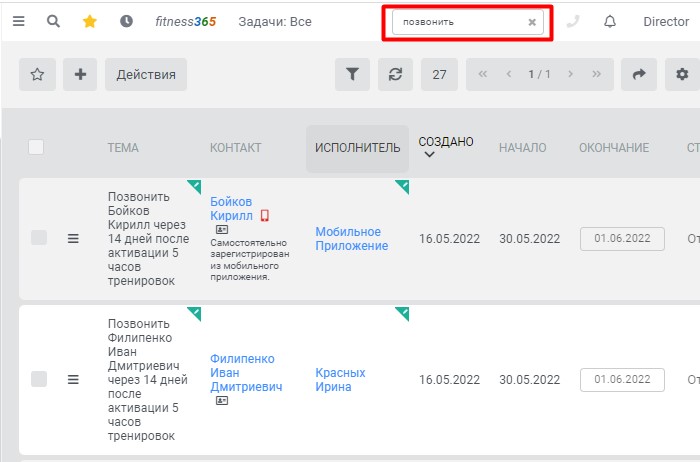Open executor link Мобильное Приложение
Viewport: 700px width, 462px height.
351,238
